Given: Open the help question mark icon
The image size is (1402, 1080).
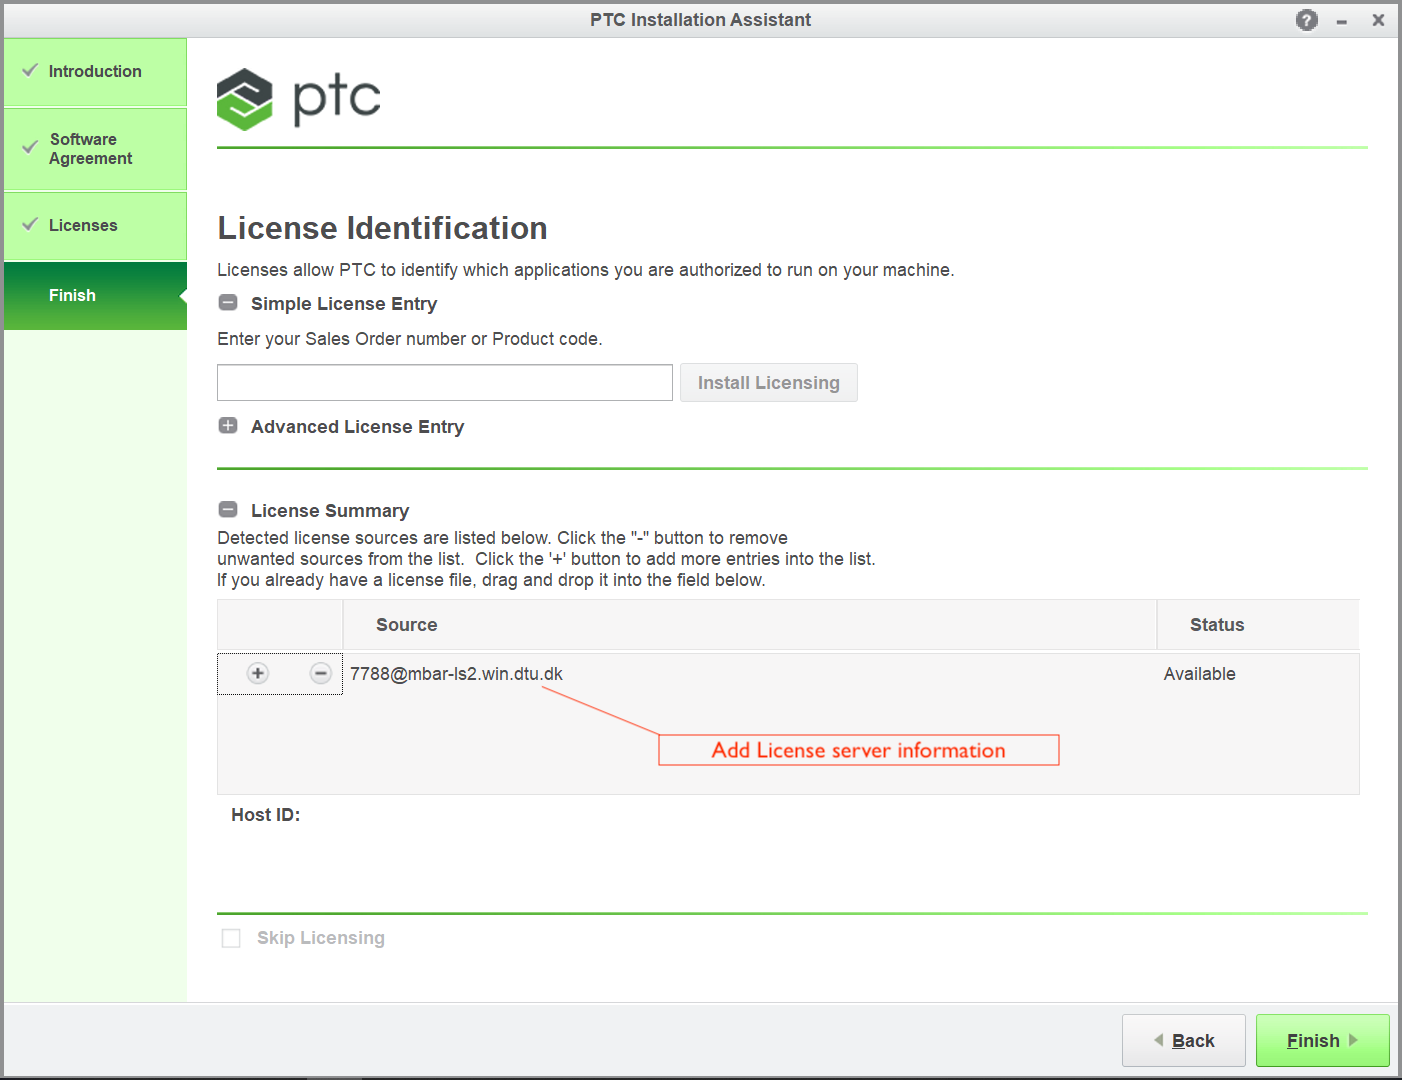Looking at the screenshot, I should (1306, 20).
